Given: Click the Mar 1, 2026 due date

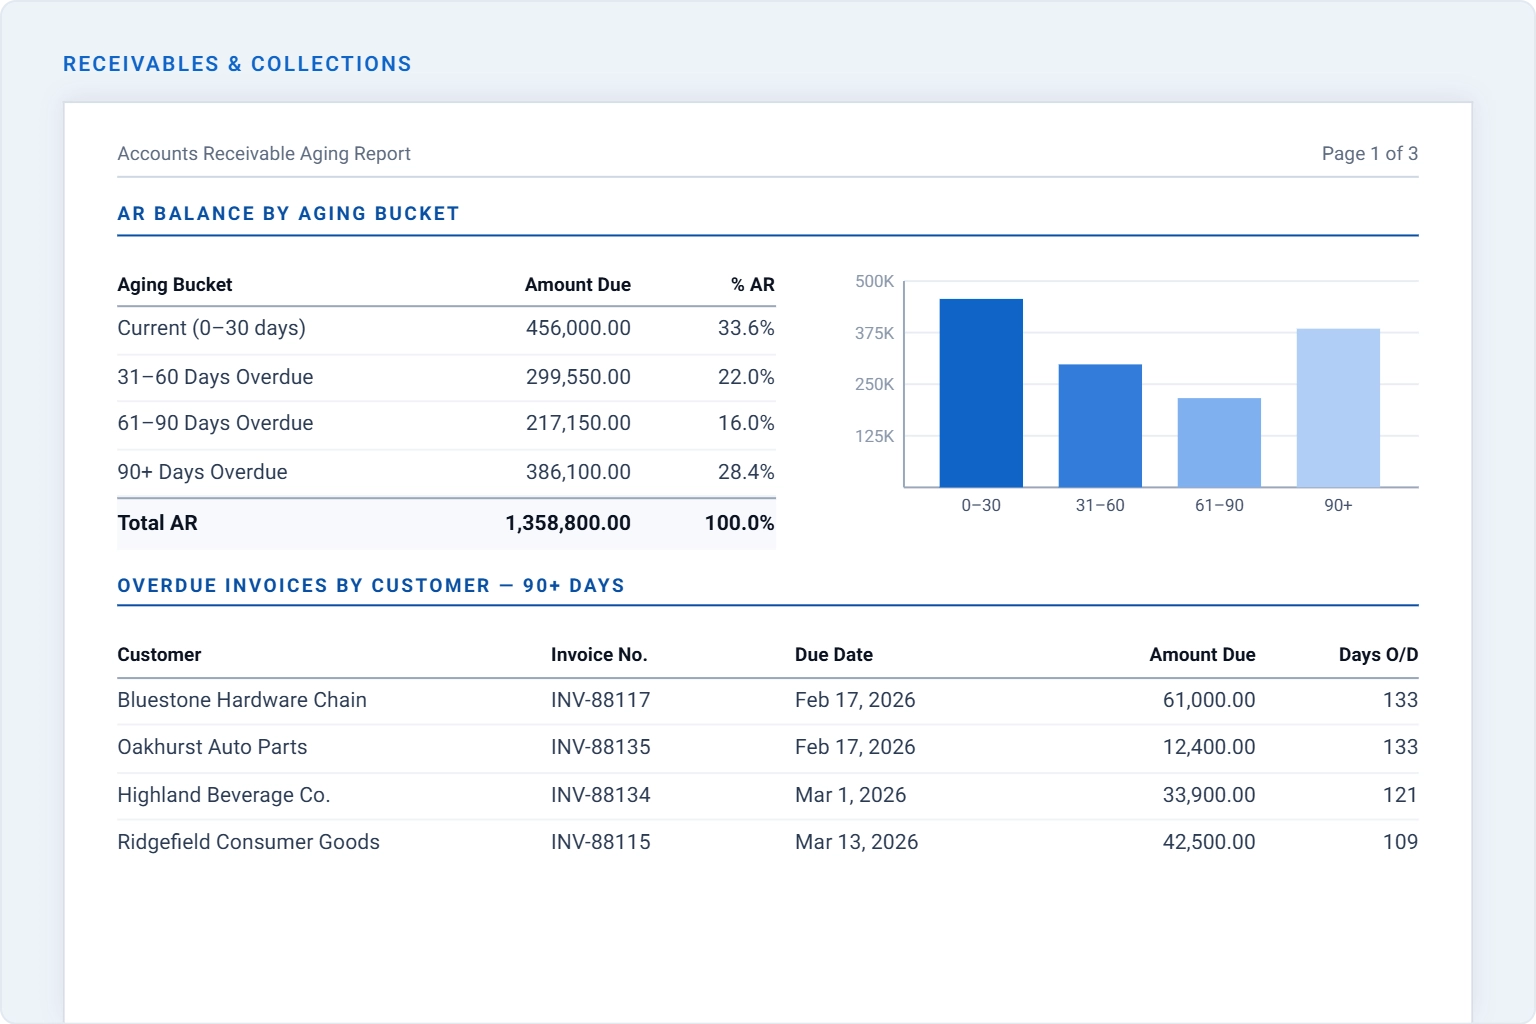Looking at the screenshot, I should (851, 795).
